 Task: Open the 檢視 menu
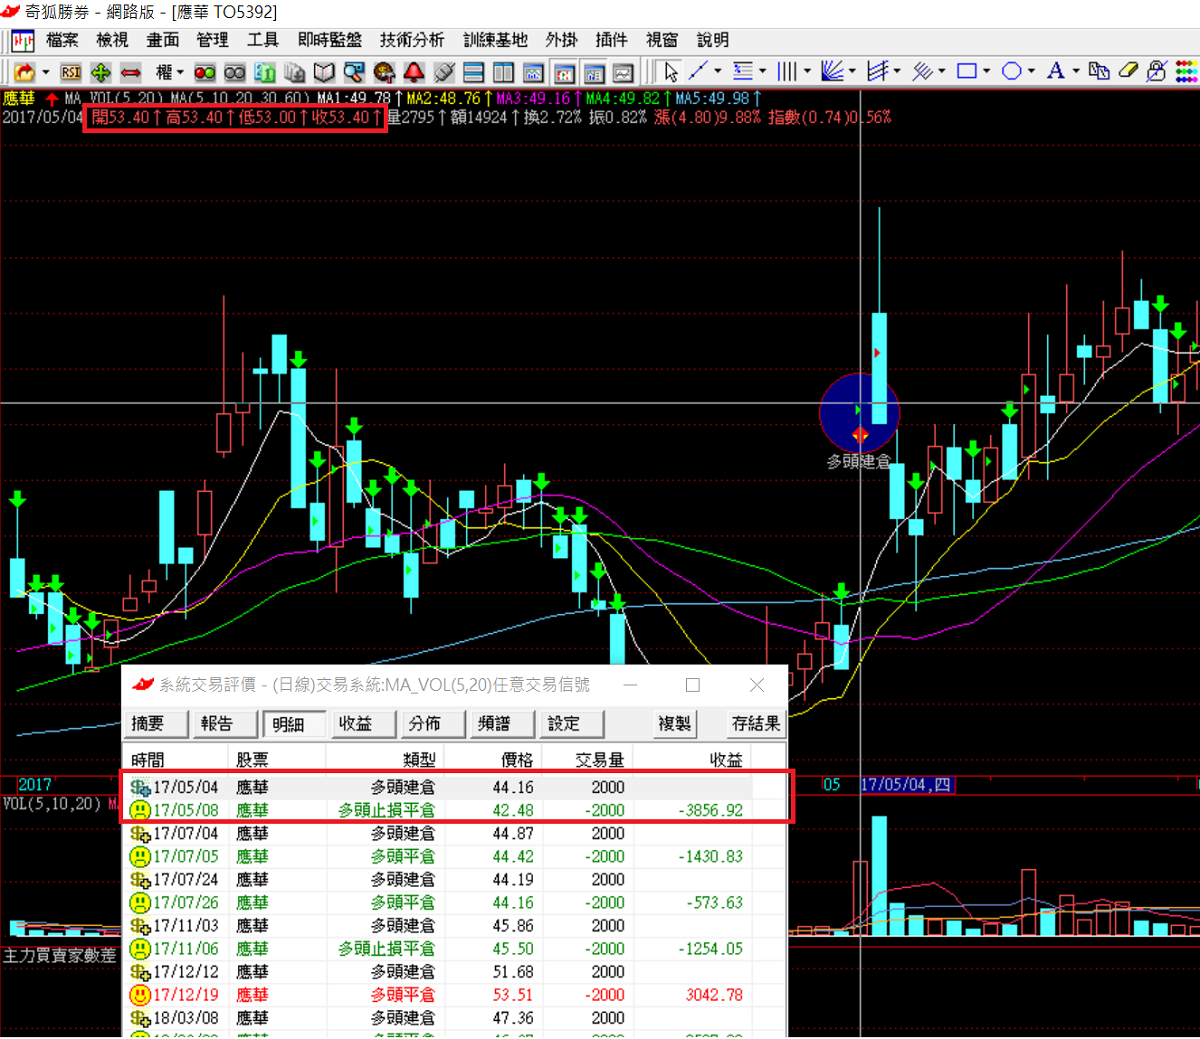(x=112, y=40)
